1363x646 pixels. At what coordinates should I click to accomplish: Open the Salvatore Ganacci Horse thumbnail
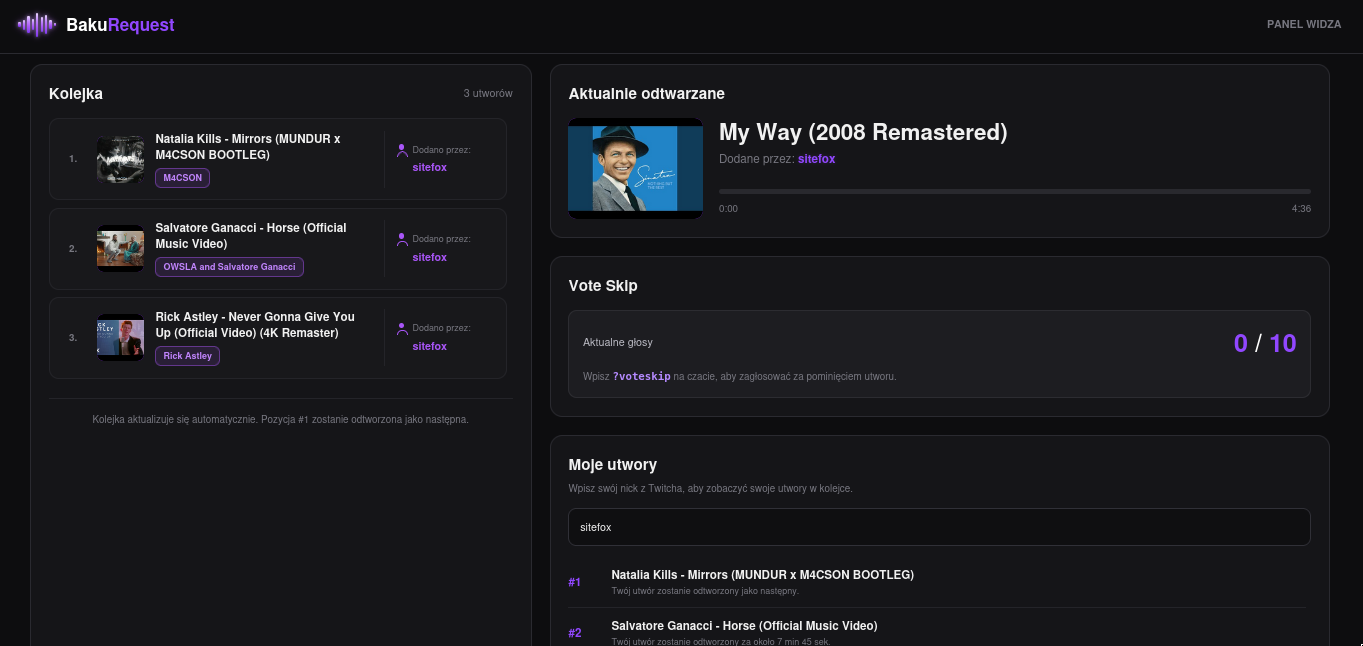coord(121,249)
